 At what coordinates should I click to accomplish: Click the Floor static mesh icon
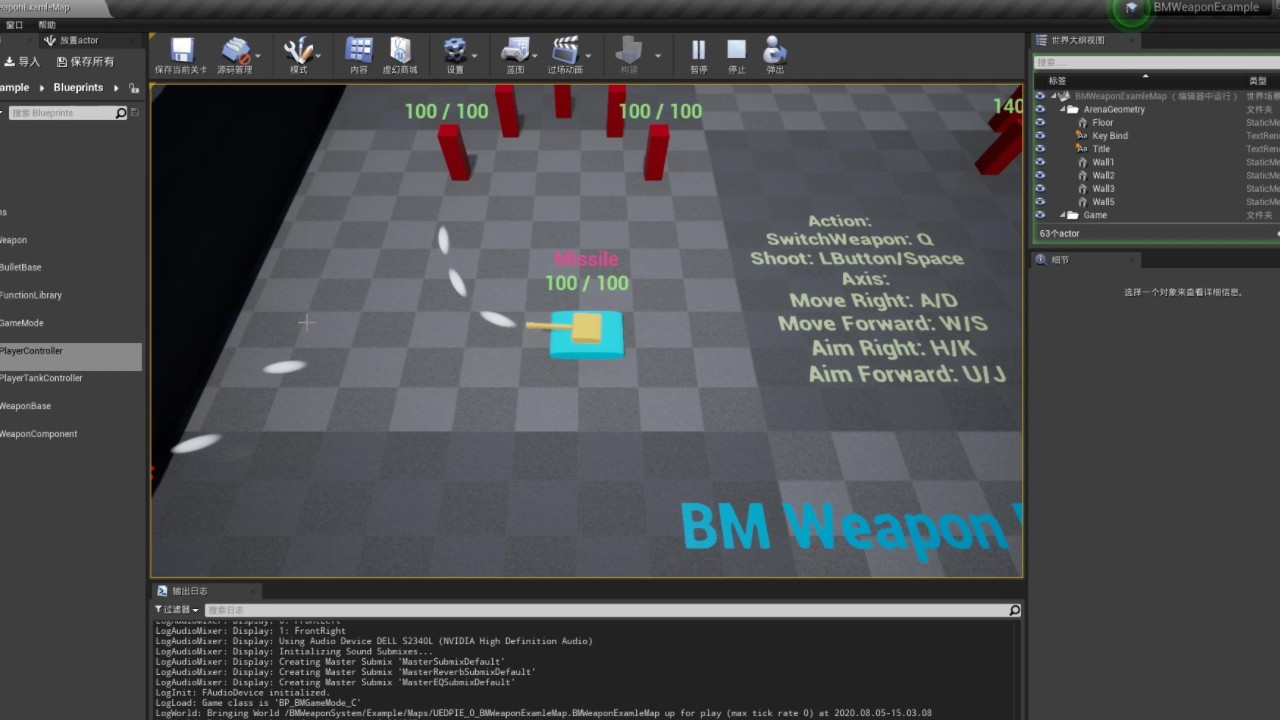pyautogui.click(x=1082, y=123)
